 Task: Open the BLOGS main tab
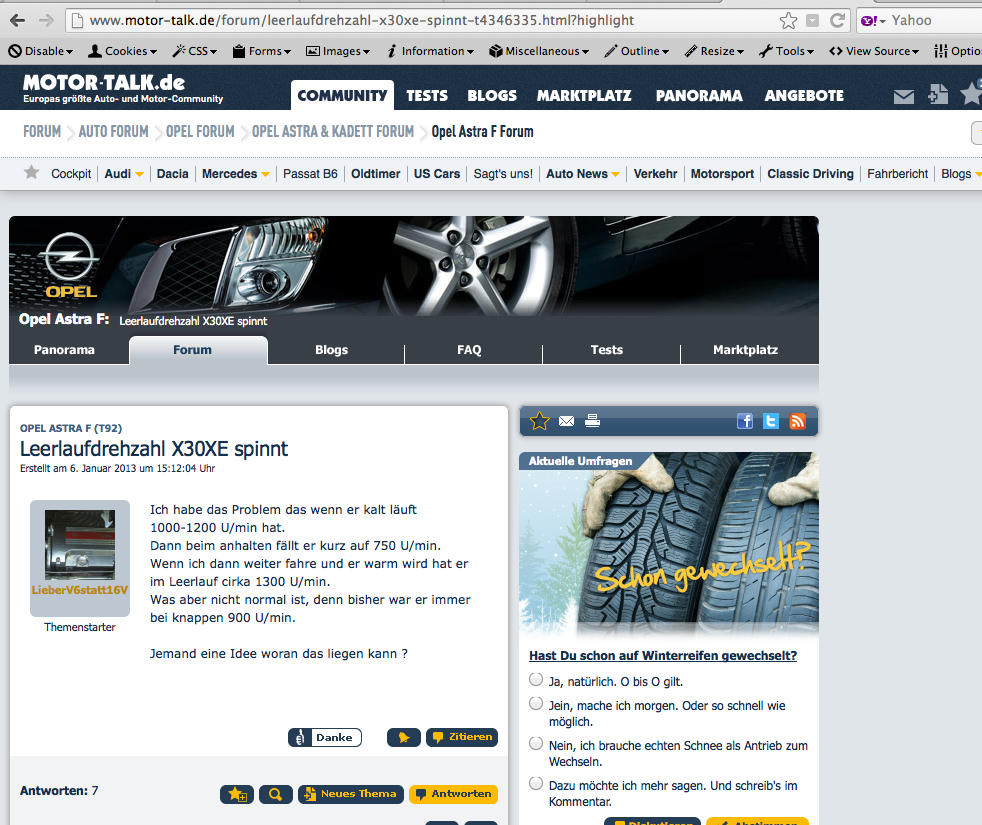pos(492,96)
